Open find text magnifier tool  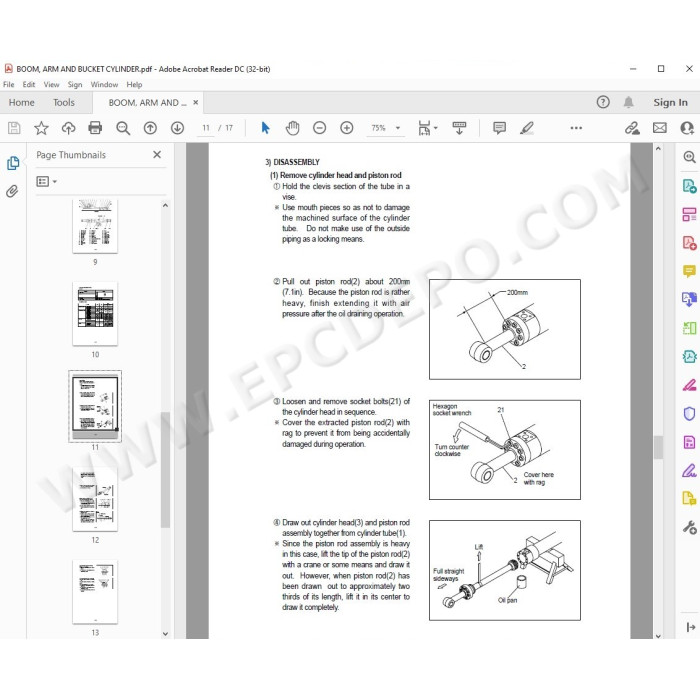(x=123, y=128)
